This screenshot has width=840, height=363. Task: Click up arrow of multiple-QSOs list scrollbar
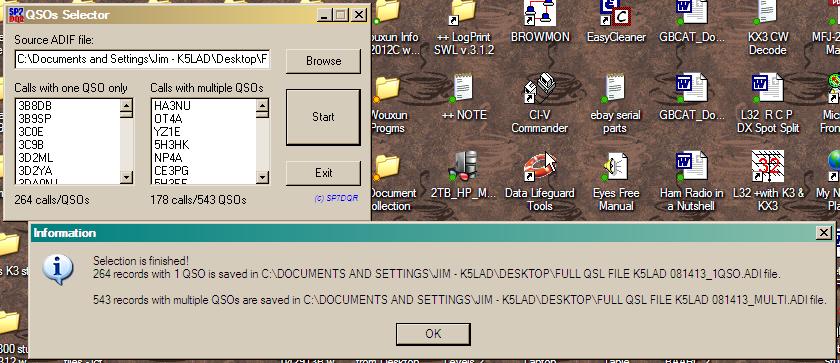coord(262,106)
